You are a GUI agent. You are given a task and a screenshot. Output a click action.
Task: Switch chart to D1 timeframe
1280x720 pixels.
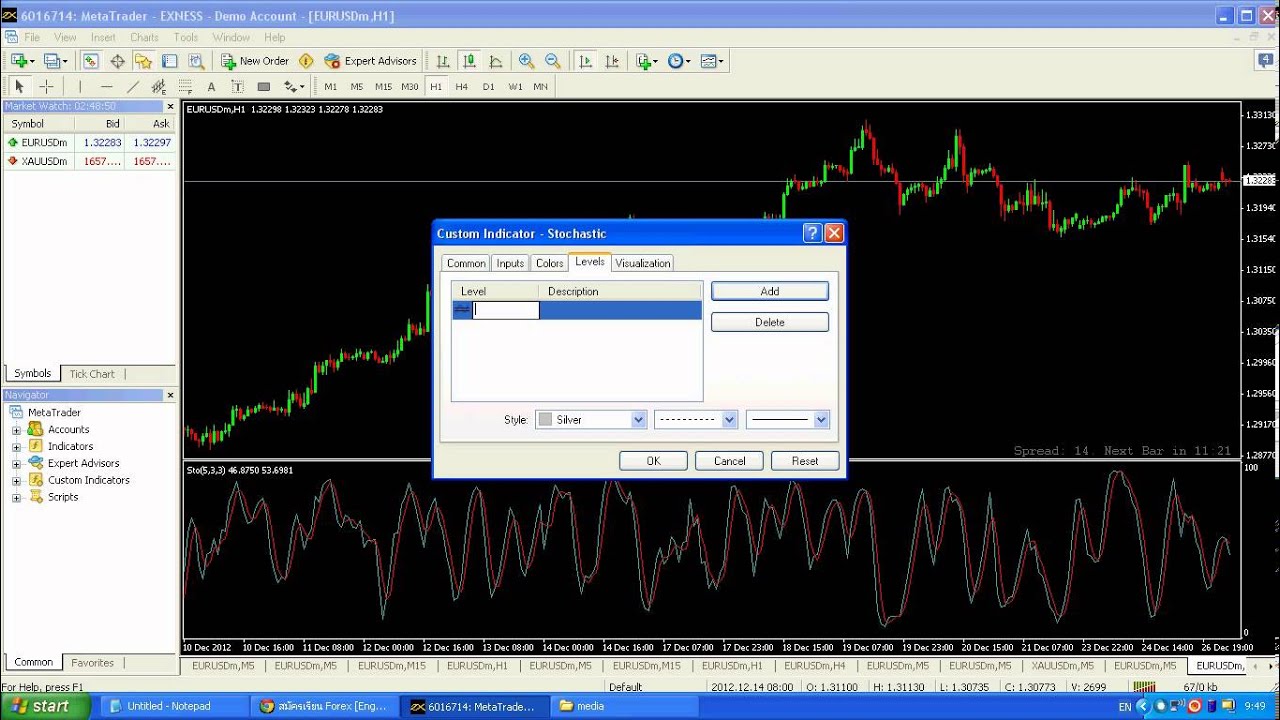488,87
